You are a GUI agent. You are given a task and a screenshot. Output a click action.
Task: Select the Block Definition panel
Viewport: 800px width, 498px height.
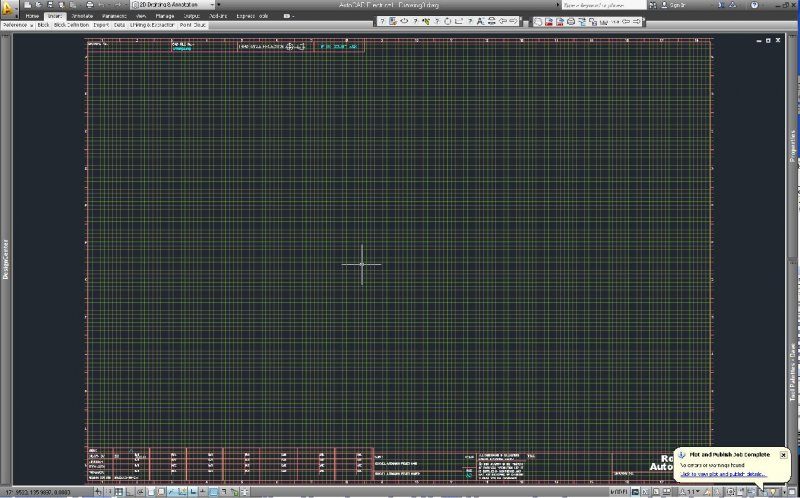[71, 25]
